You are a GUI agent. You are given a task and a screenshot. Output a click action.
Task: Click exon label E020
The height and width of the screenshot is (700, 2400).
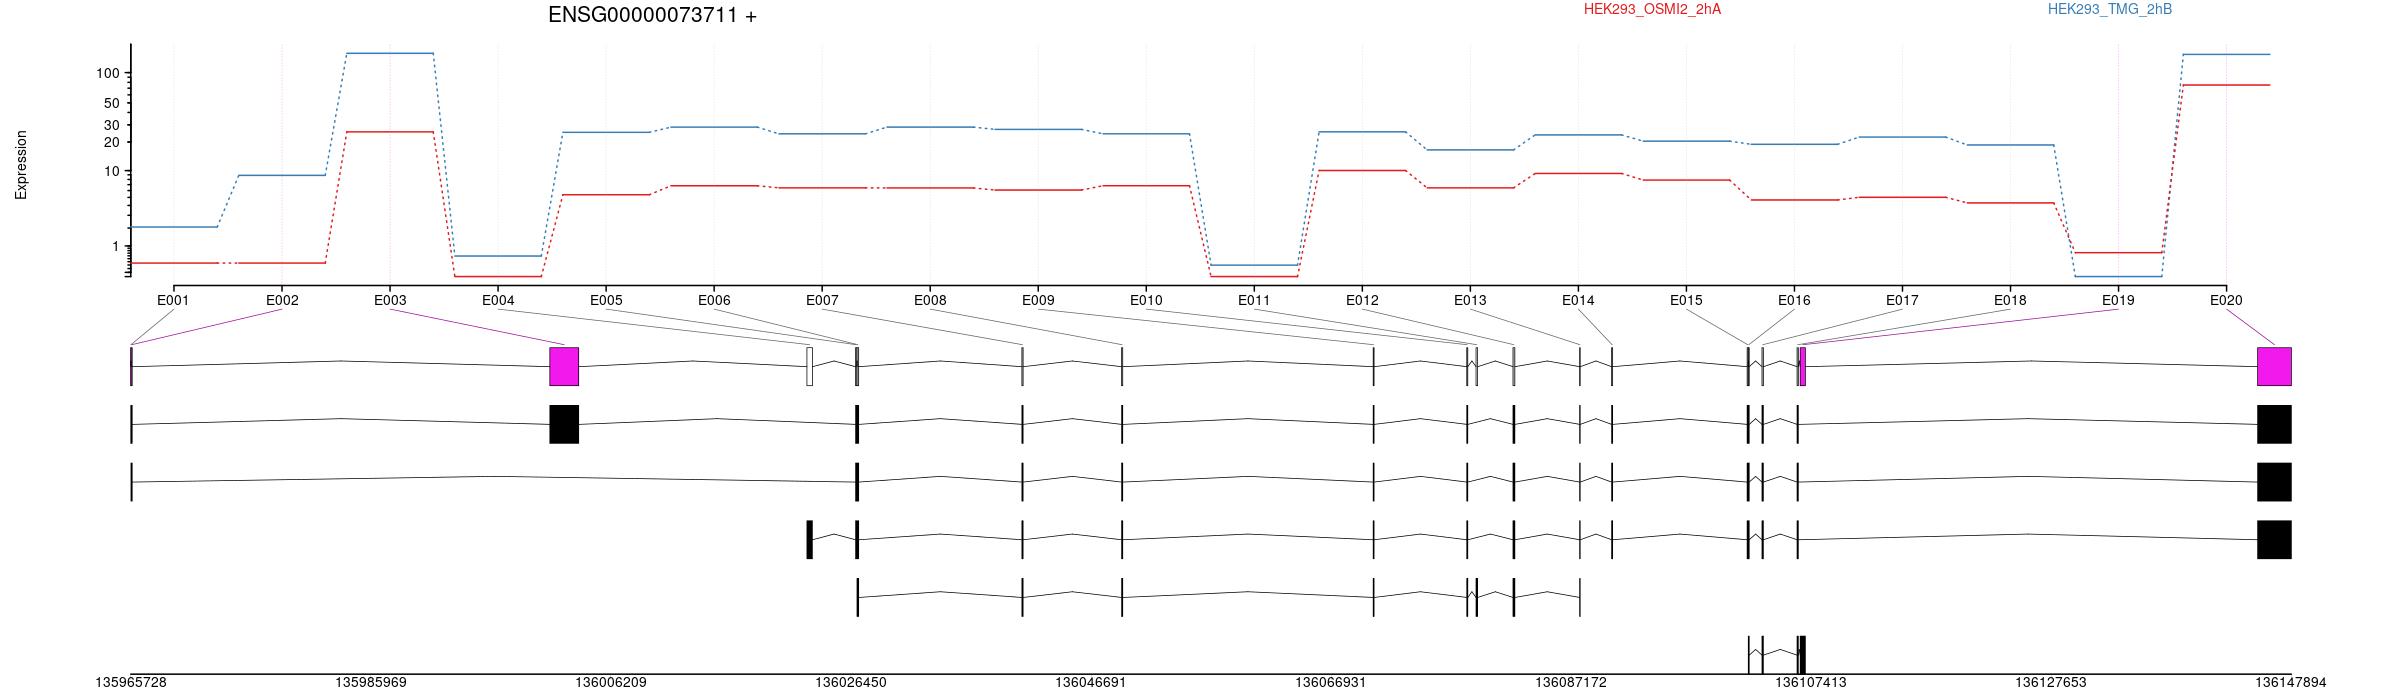(2226, 300)
